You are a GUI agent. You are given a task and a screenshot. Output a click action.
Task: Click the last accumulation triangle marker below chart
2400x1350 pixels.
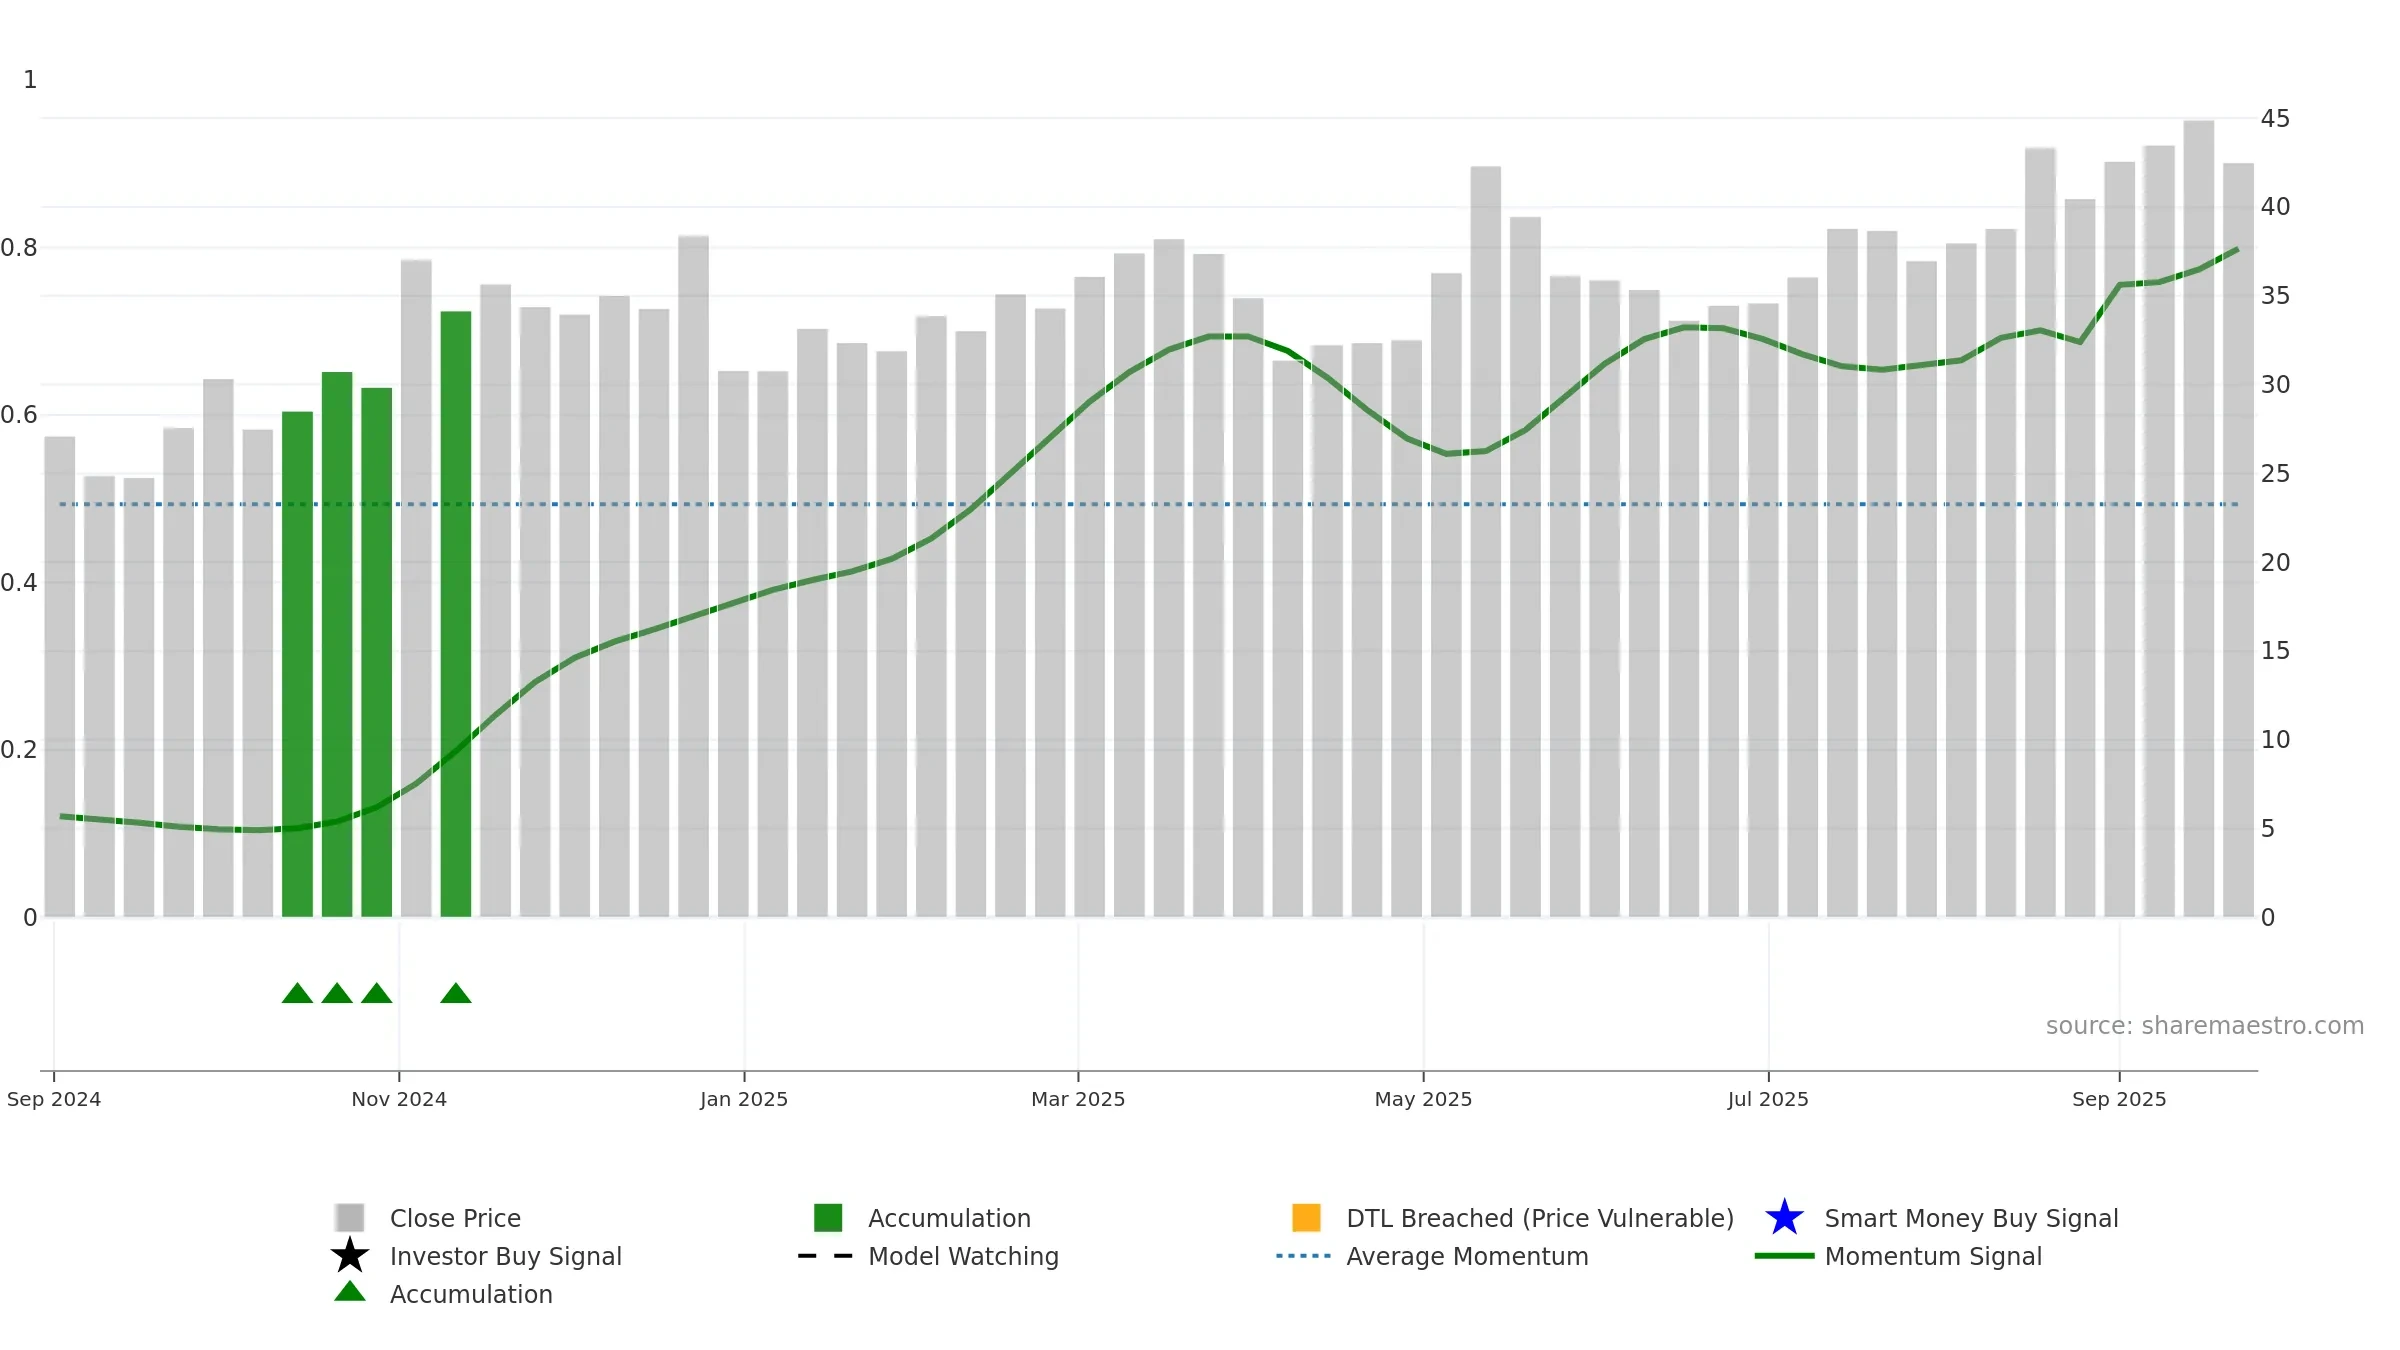[x=456, y=993]
